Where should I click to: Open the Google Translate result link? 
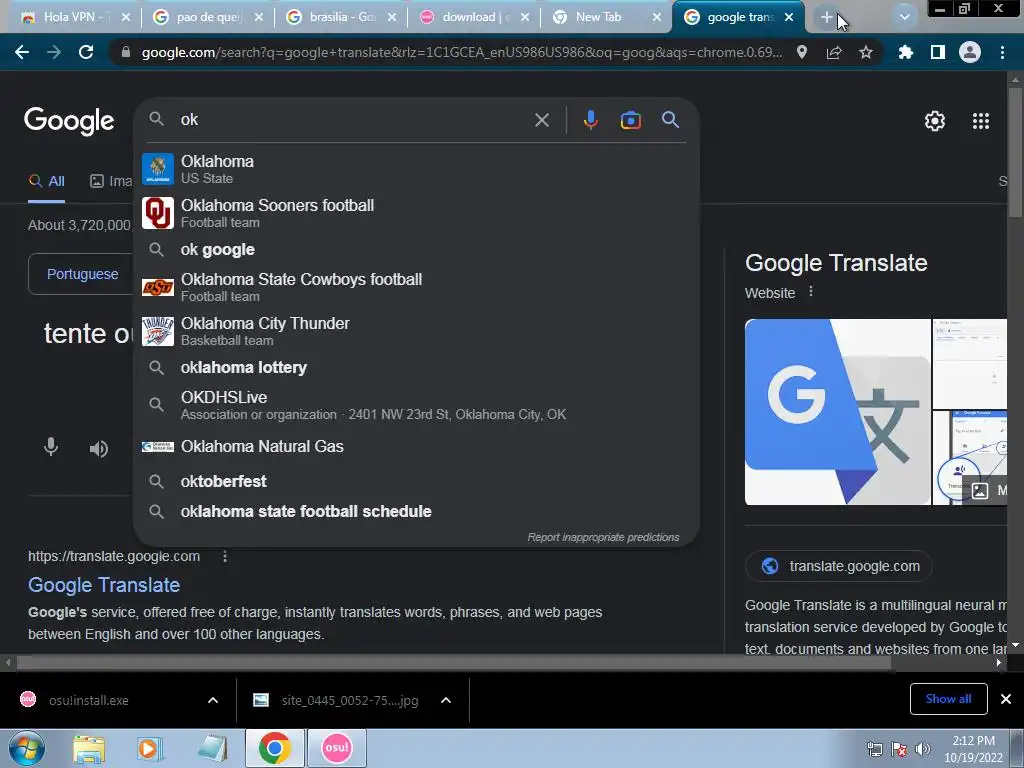point(104,585)
